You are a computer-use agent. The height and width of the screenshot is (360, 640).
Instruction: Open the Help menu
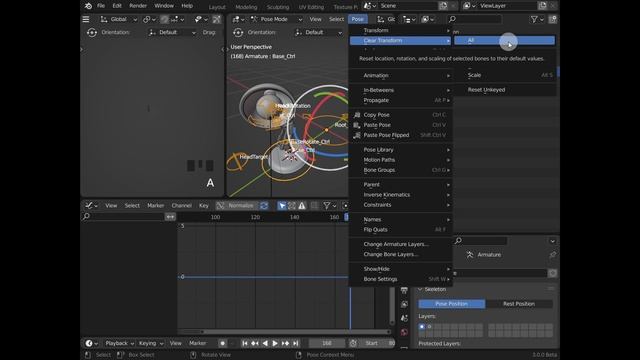point(187,6)
